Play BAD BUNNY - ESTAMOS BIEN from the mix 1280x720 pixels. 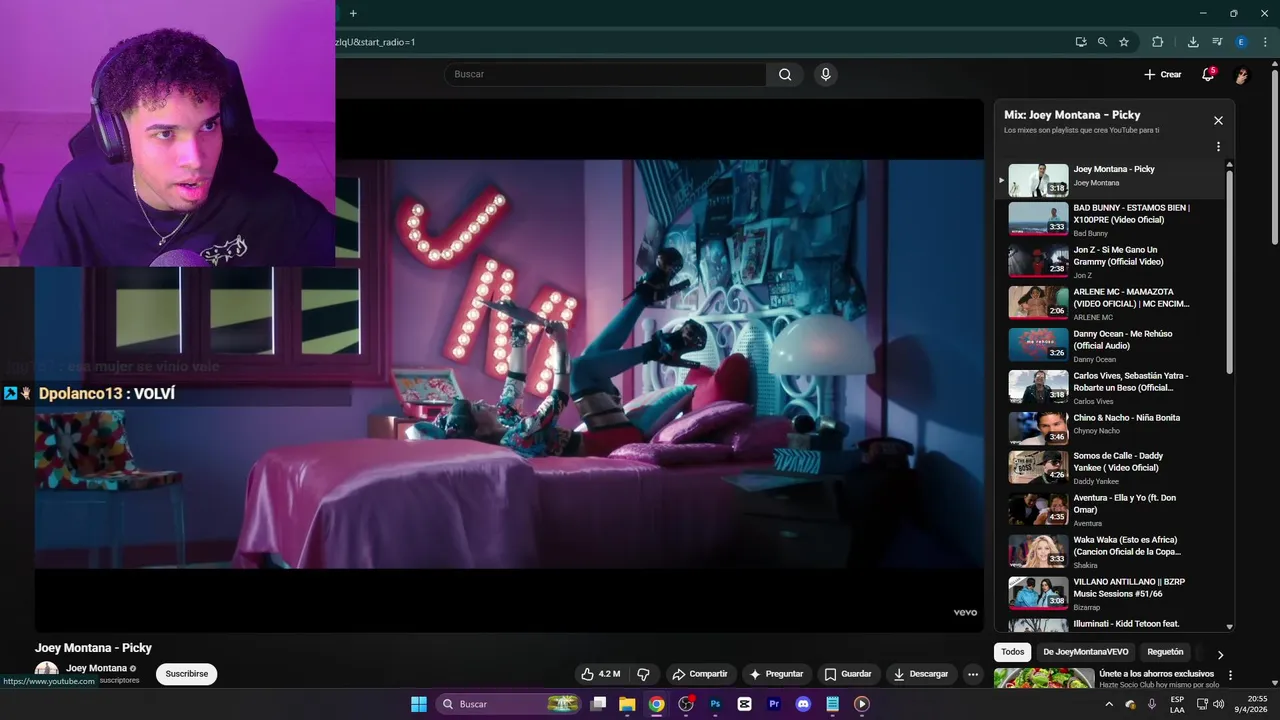click(x=1110, y=220)
